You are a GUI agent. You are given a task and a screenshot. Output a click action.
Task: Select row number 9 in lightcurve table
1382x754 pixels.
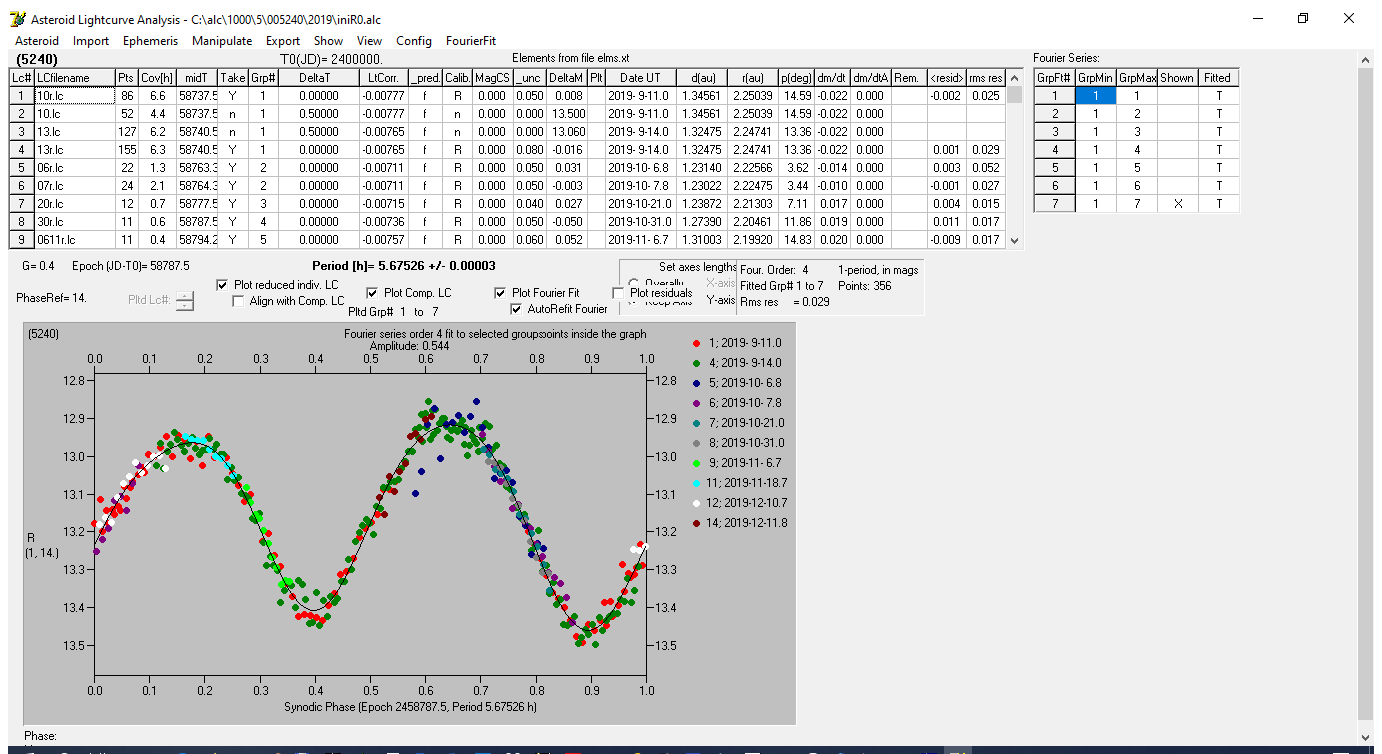click(22, 239)
